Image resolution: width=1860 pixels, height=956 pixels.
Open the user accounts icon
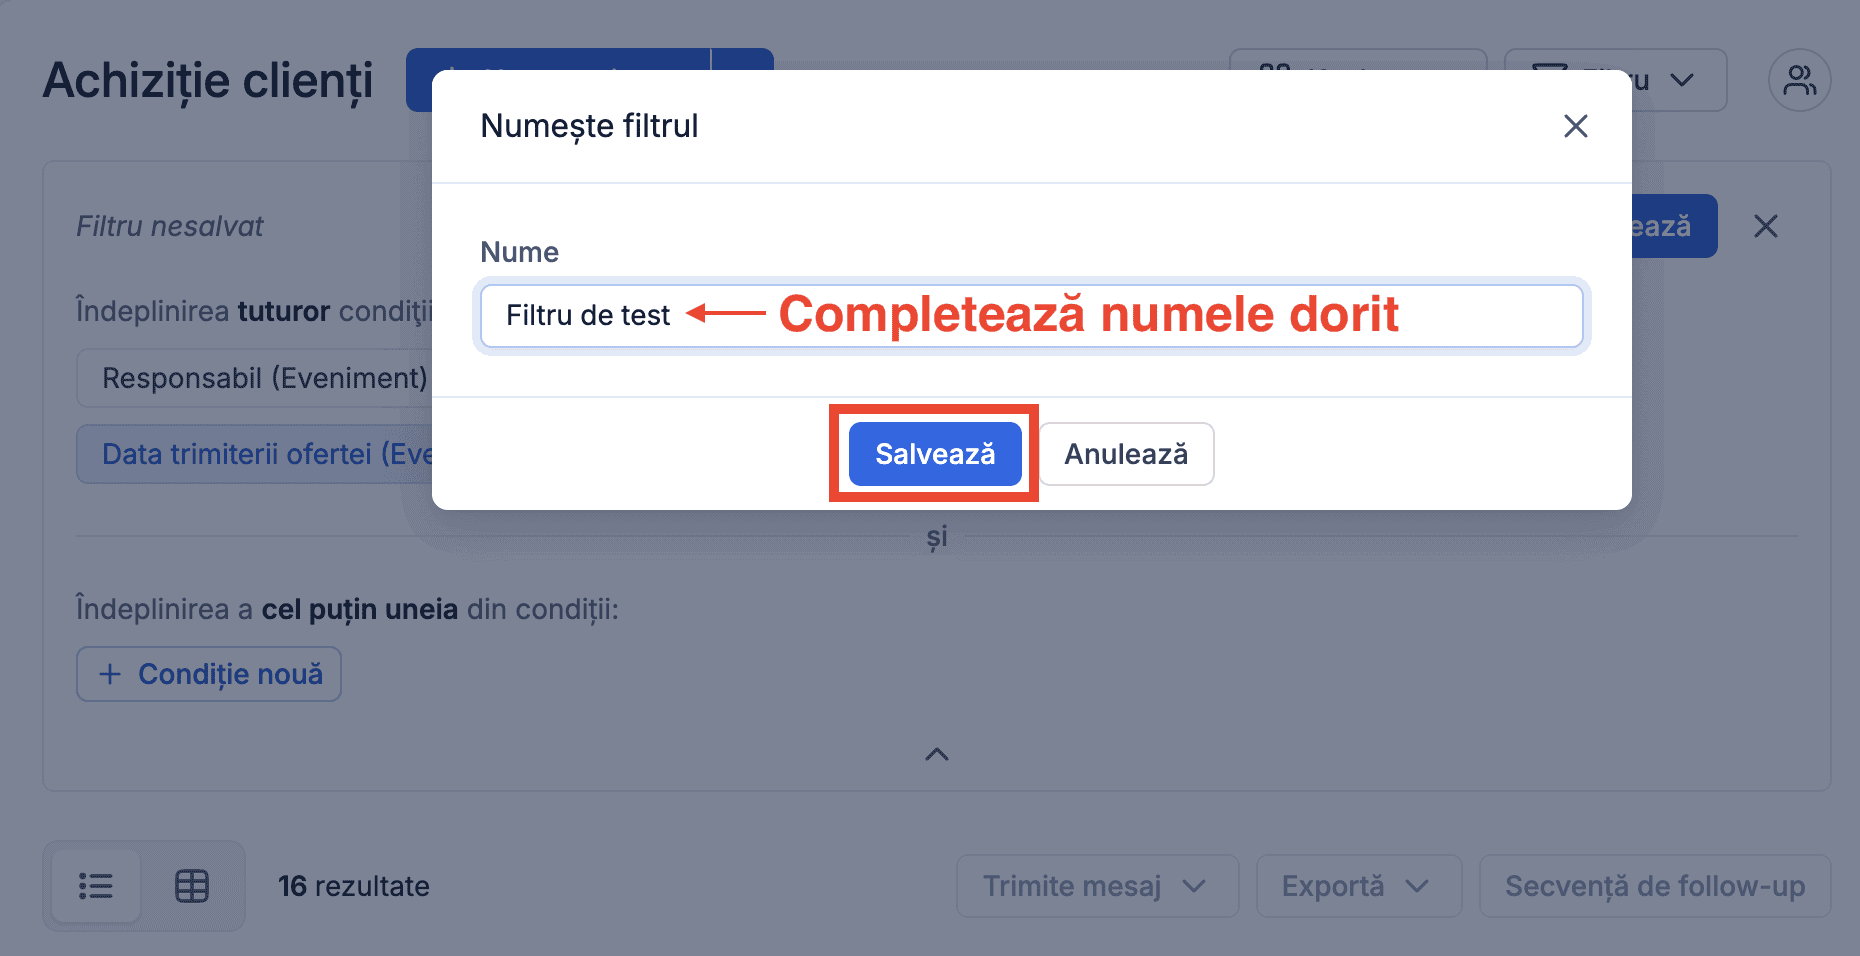point(1799,80)
